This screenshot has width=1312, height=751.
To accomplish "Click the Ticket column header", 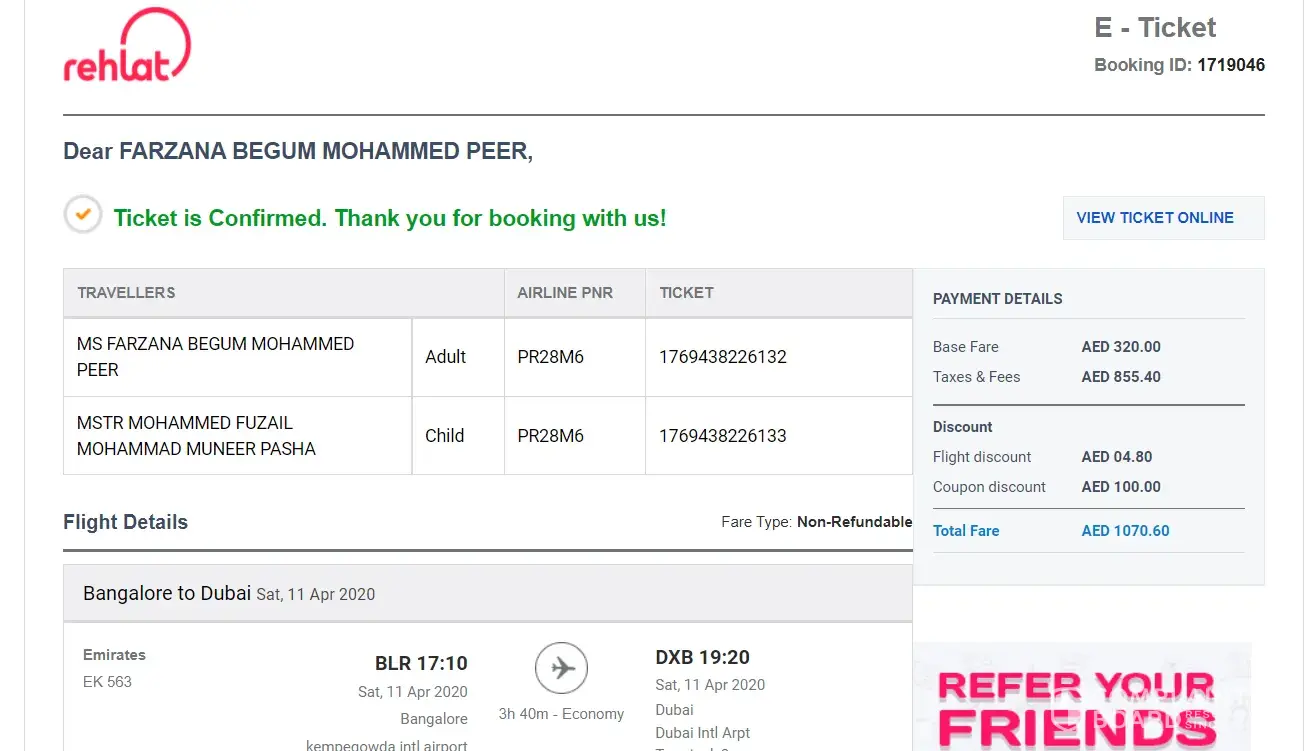I will [686, 293].
